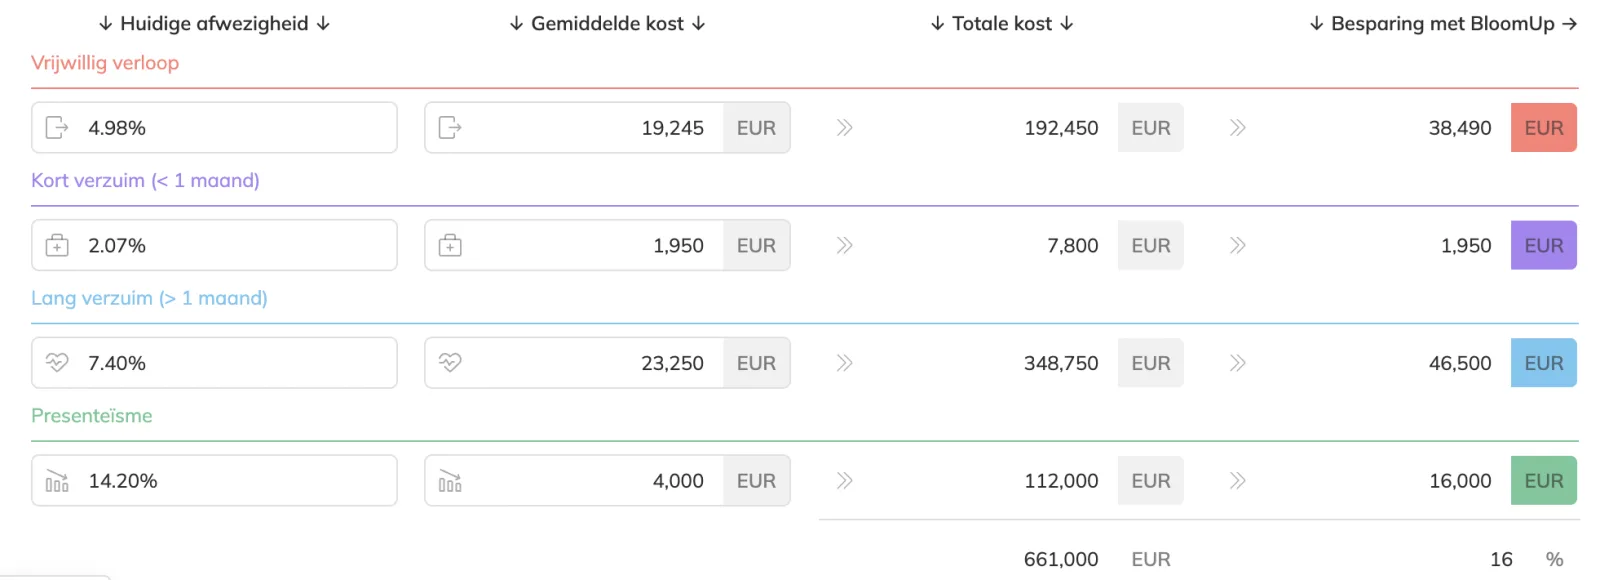Edit the 4.98% voluntary turnover field
Image resolution: width=1600 pixels, height=580 pixels.
(x=214, y=127)
